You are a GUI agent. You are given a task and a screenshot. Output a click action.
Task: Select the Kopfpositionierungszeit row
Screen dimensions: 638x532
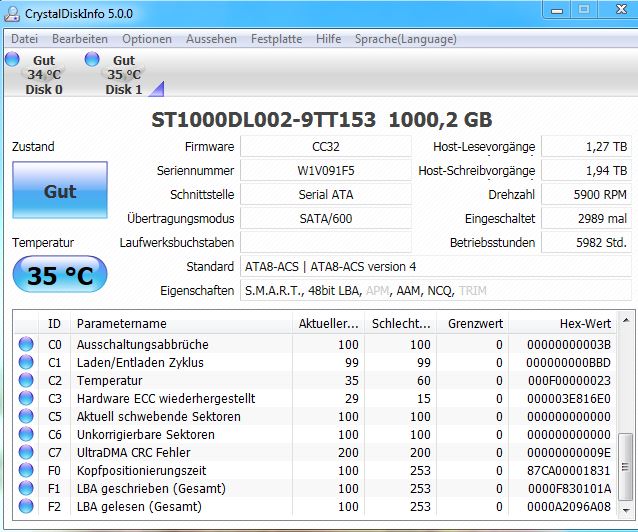[315, 470]
